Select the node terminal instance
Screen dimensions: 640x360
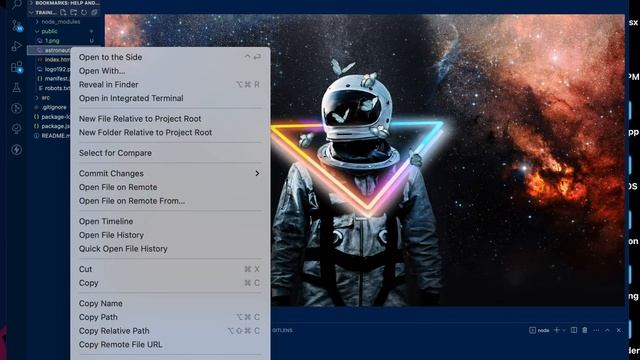coord(539,330)
